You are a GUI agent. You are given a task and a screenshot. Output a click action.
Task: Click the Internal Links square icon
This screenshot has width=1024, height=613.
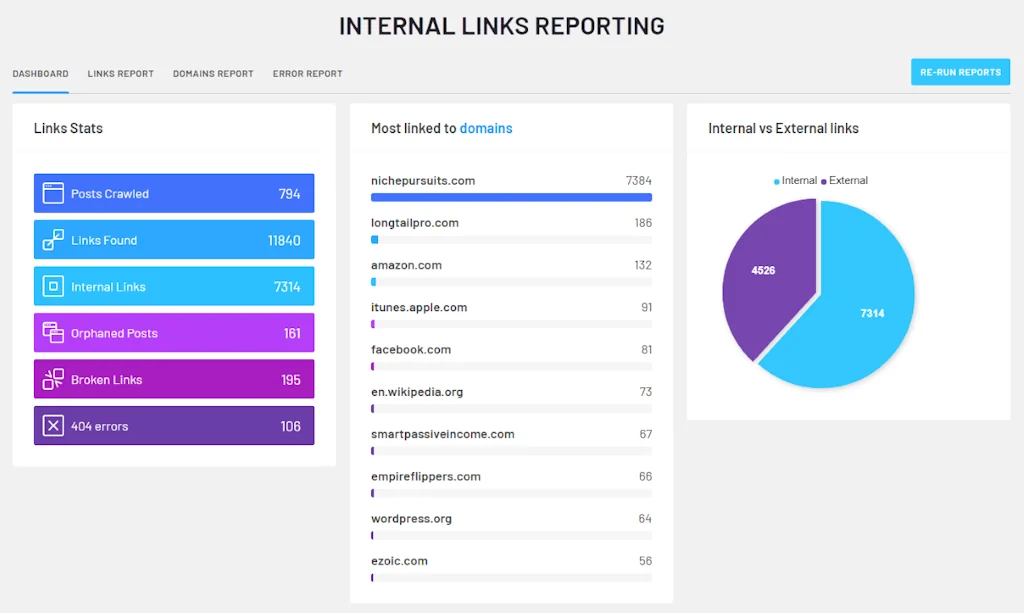[54, 286]
